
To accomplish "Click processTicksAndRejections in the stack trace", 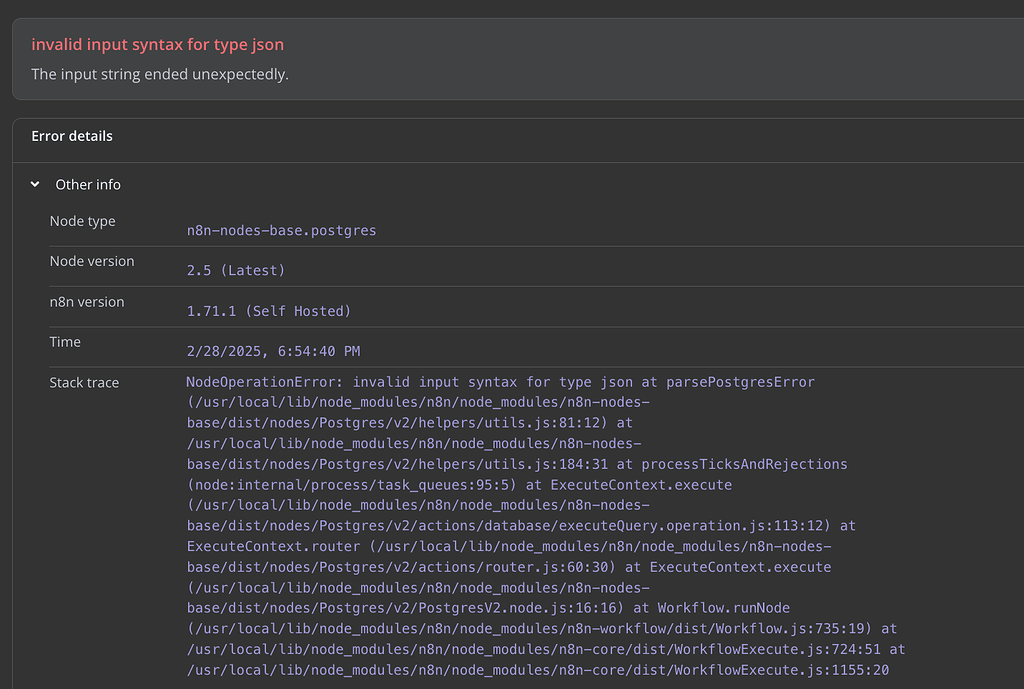I will pyautogui.click(x=744, y=464).
